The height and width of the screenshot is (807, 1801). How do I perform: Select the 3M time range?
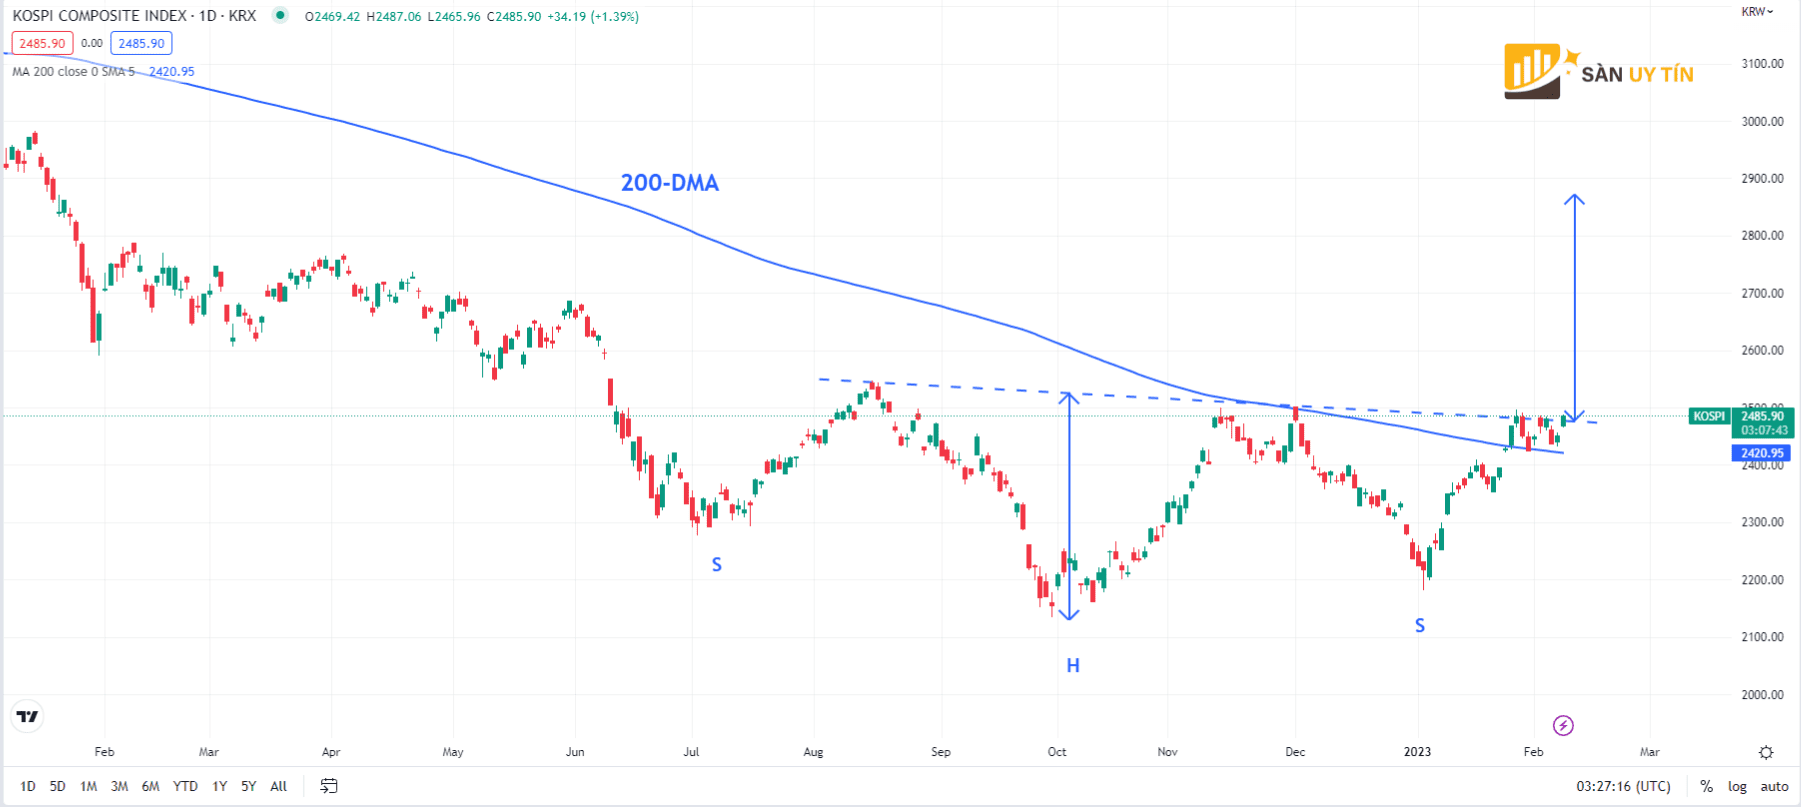[119, 786]
